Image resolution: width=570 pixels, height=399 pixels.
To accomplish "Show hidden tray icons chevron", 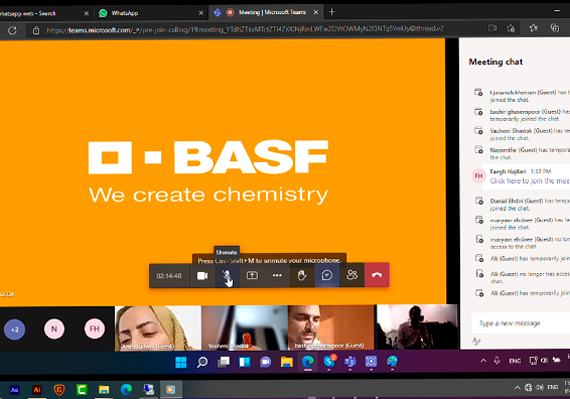I will click(x=483, y=360).
